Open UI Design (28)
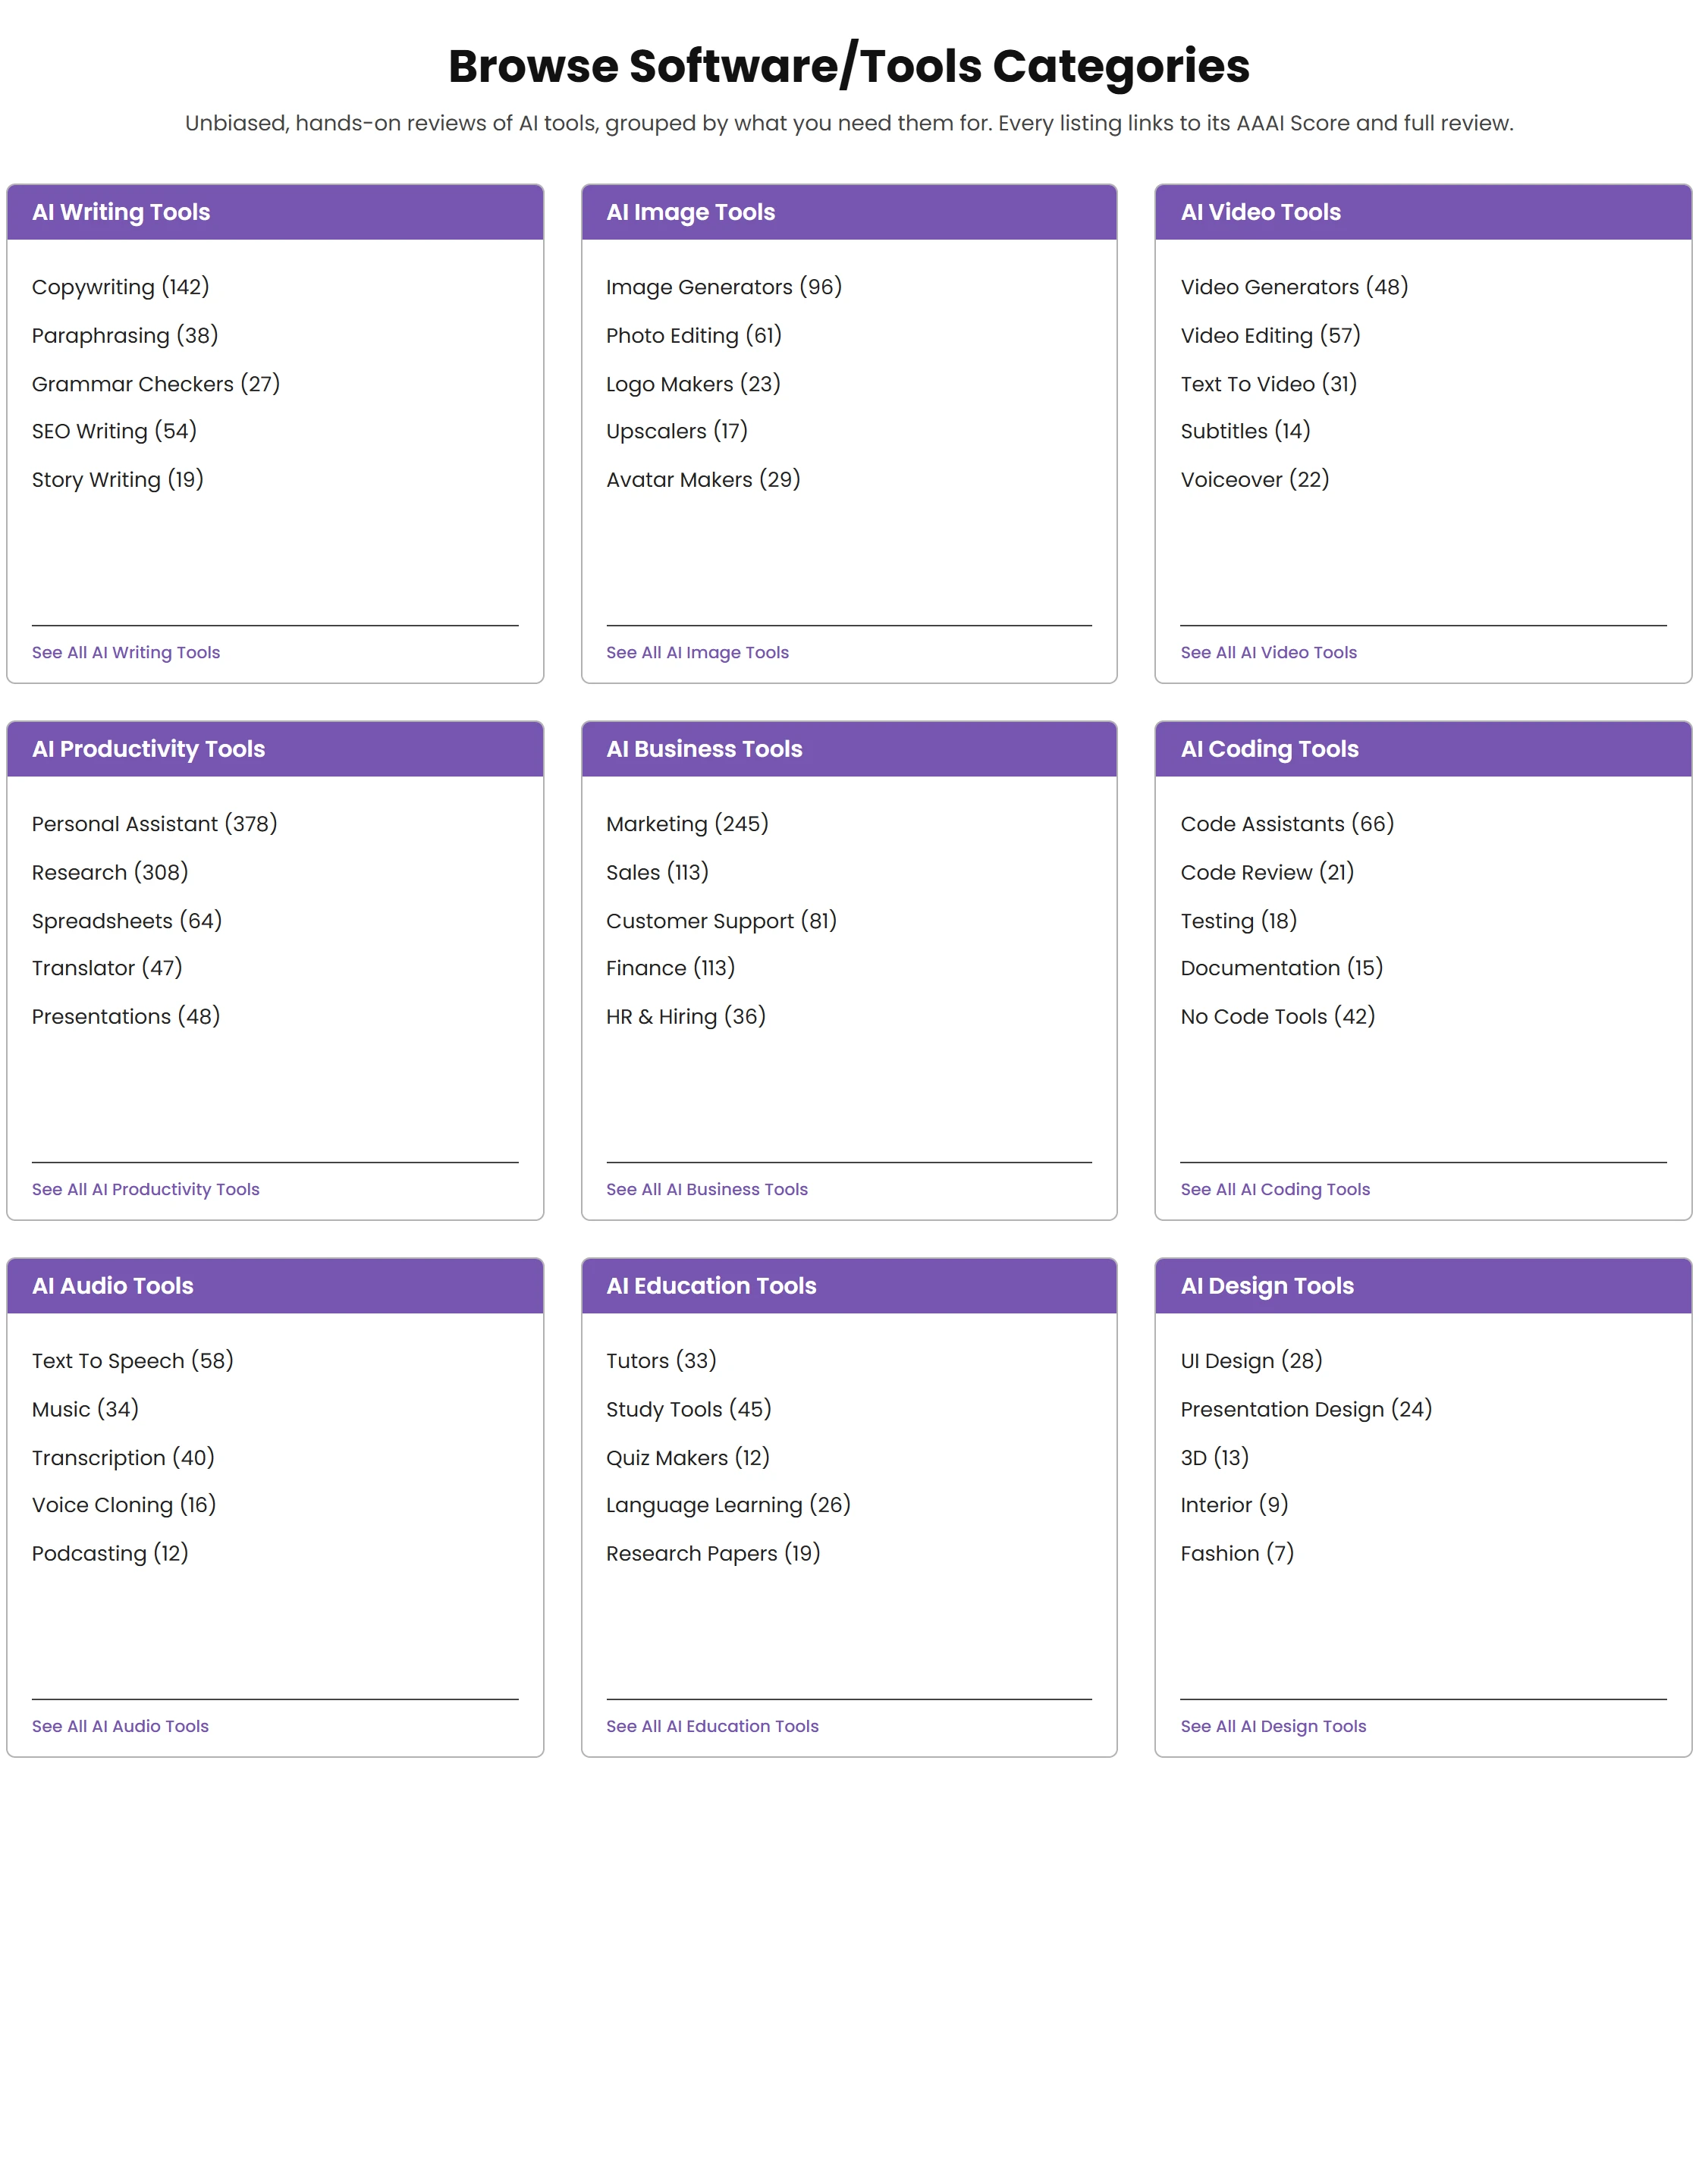The image size is (1699, 2184). [1251, 1361]
